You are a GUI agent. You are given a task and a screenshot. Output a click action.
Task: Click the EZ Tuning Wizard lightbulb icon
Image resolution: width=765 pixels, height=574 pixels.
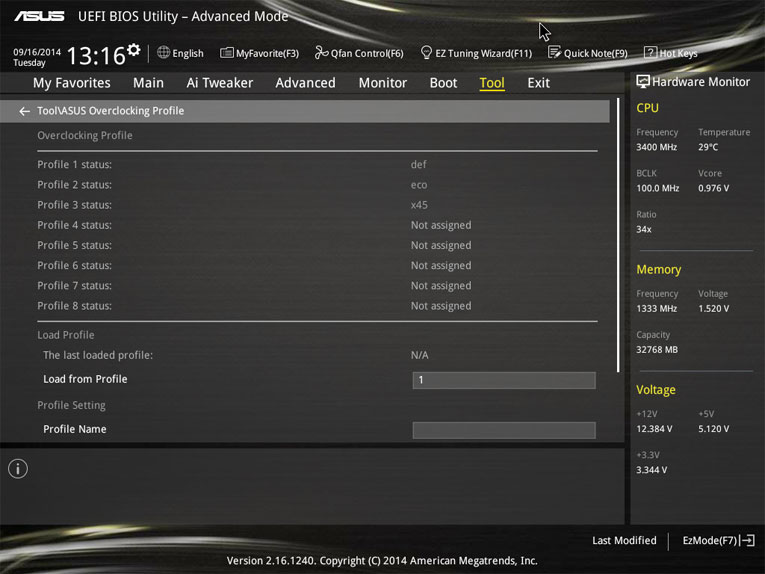426,52
